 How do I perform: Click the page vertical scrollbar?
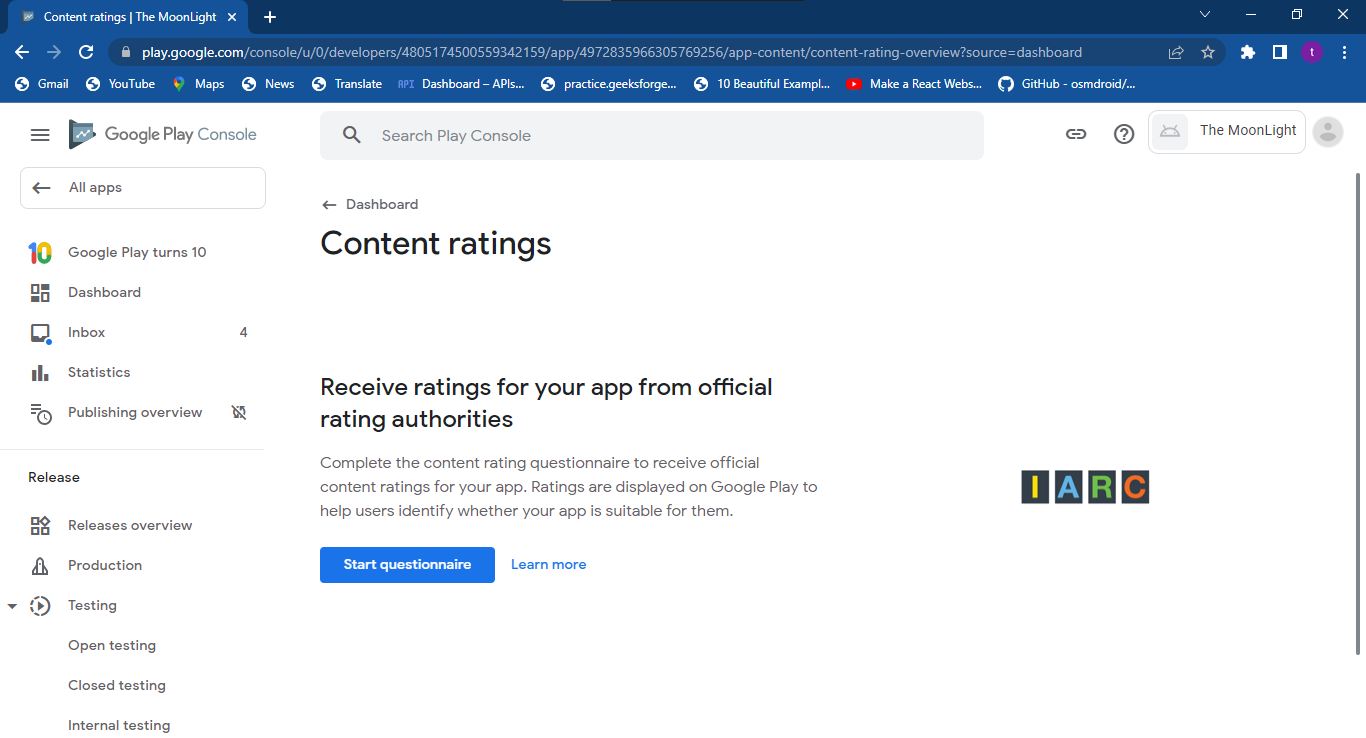click(x=1358, y=414)
